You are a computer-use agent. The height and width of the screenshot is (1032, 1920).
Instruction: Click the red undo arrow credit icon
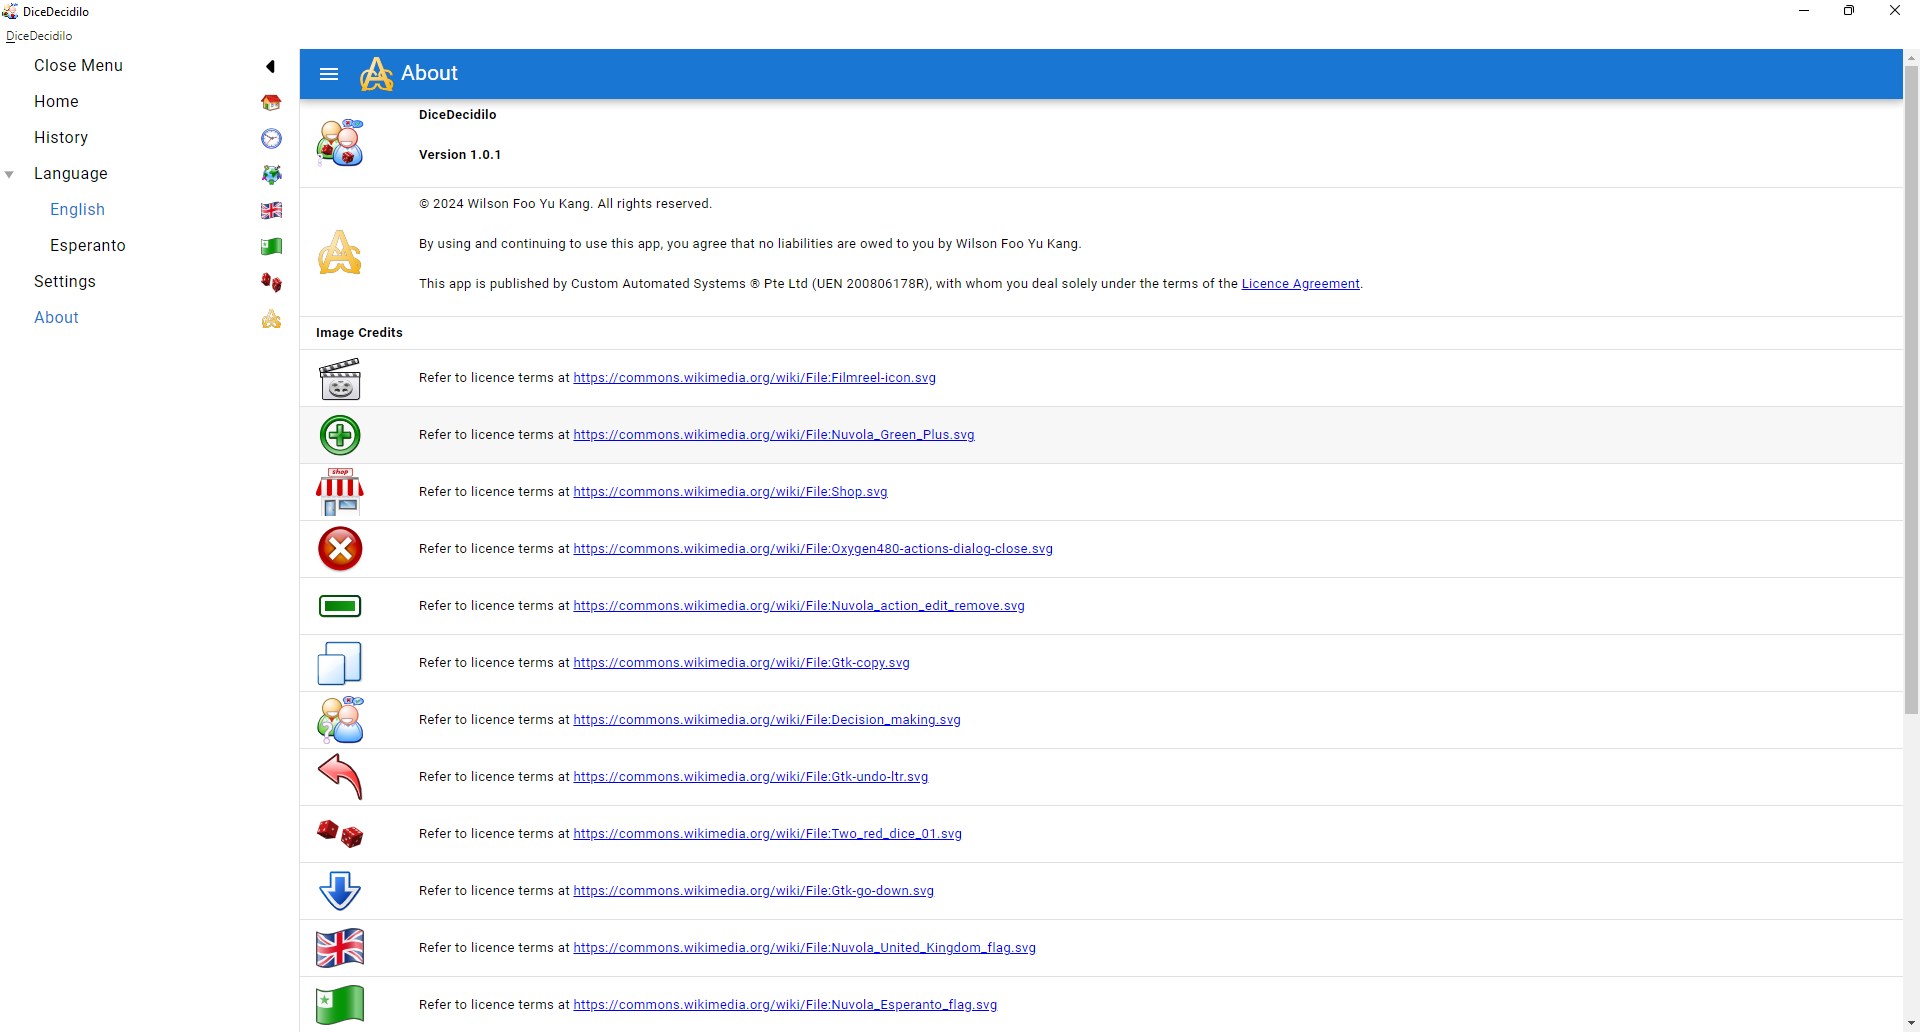click(x=340, y=777)
